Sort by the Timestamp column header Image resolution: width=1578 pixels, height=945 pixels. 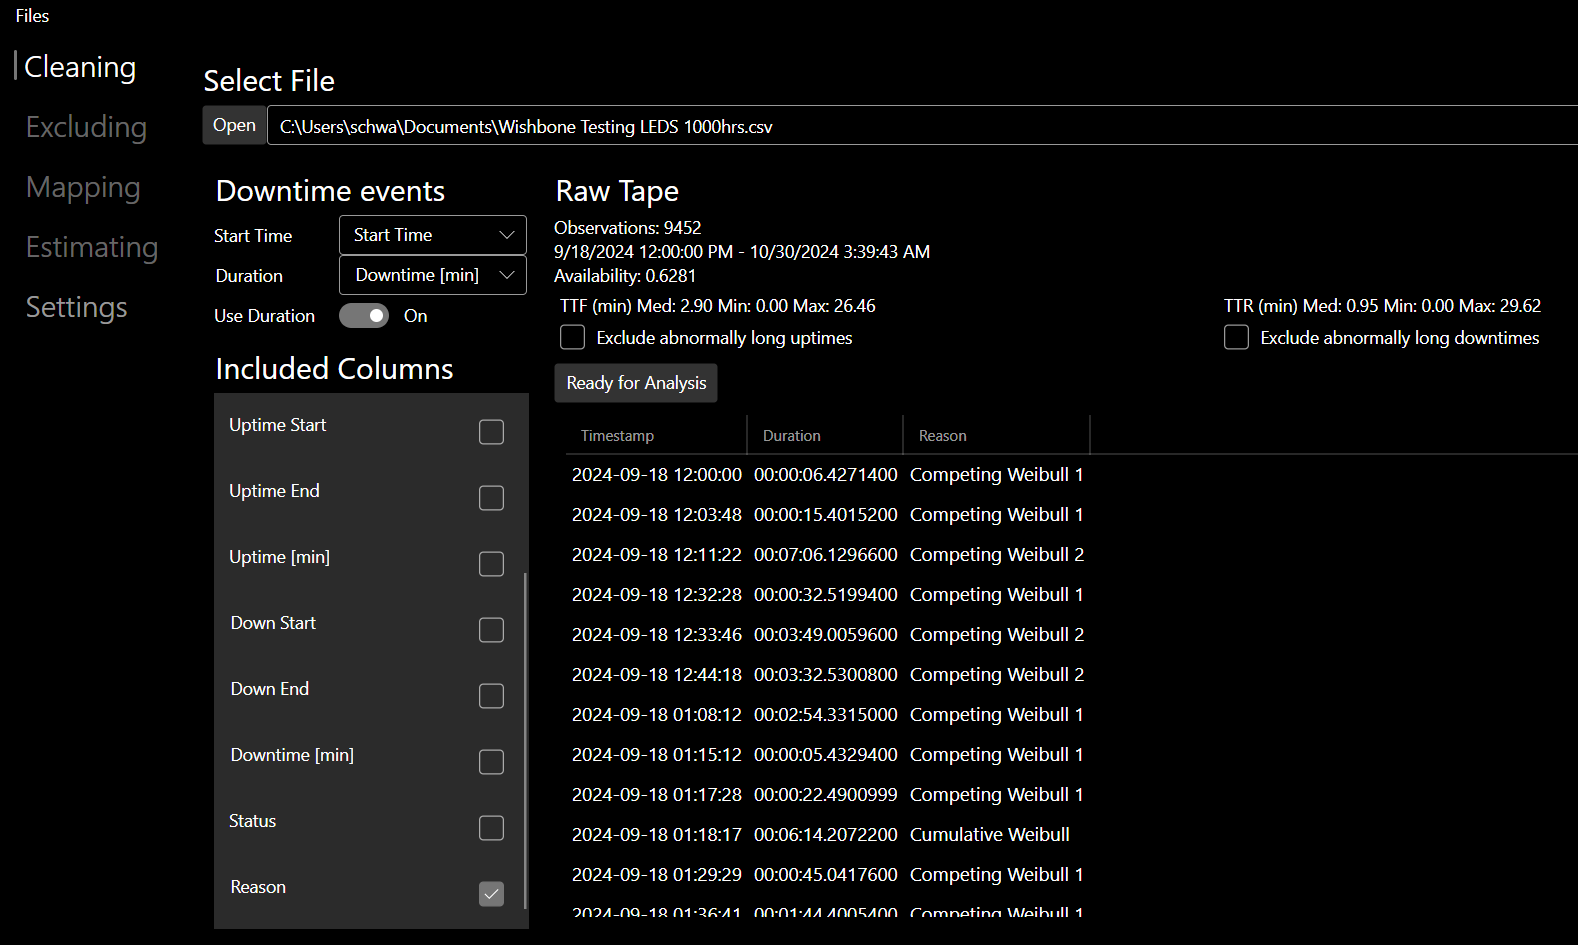[617, 436]
